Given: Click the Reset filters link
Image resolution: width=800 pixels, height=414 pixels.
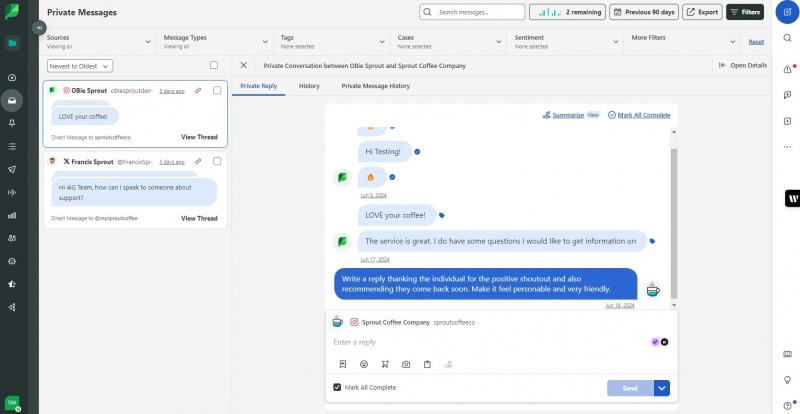Looking at the screenshot, I should point(756,42).
